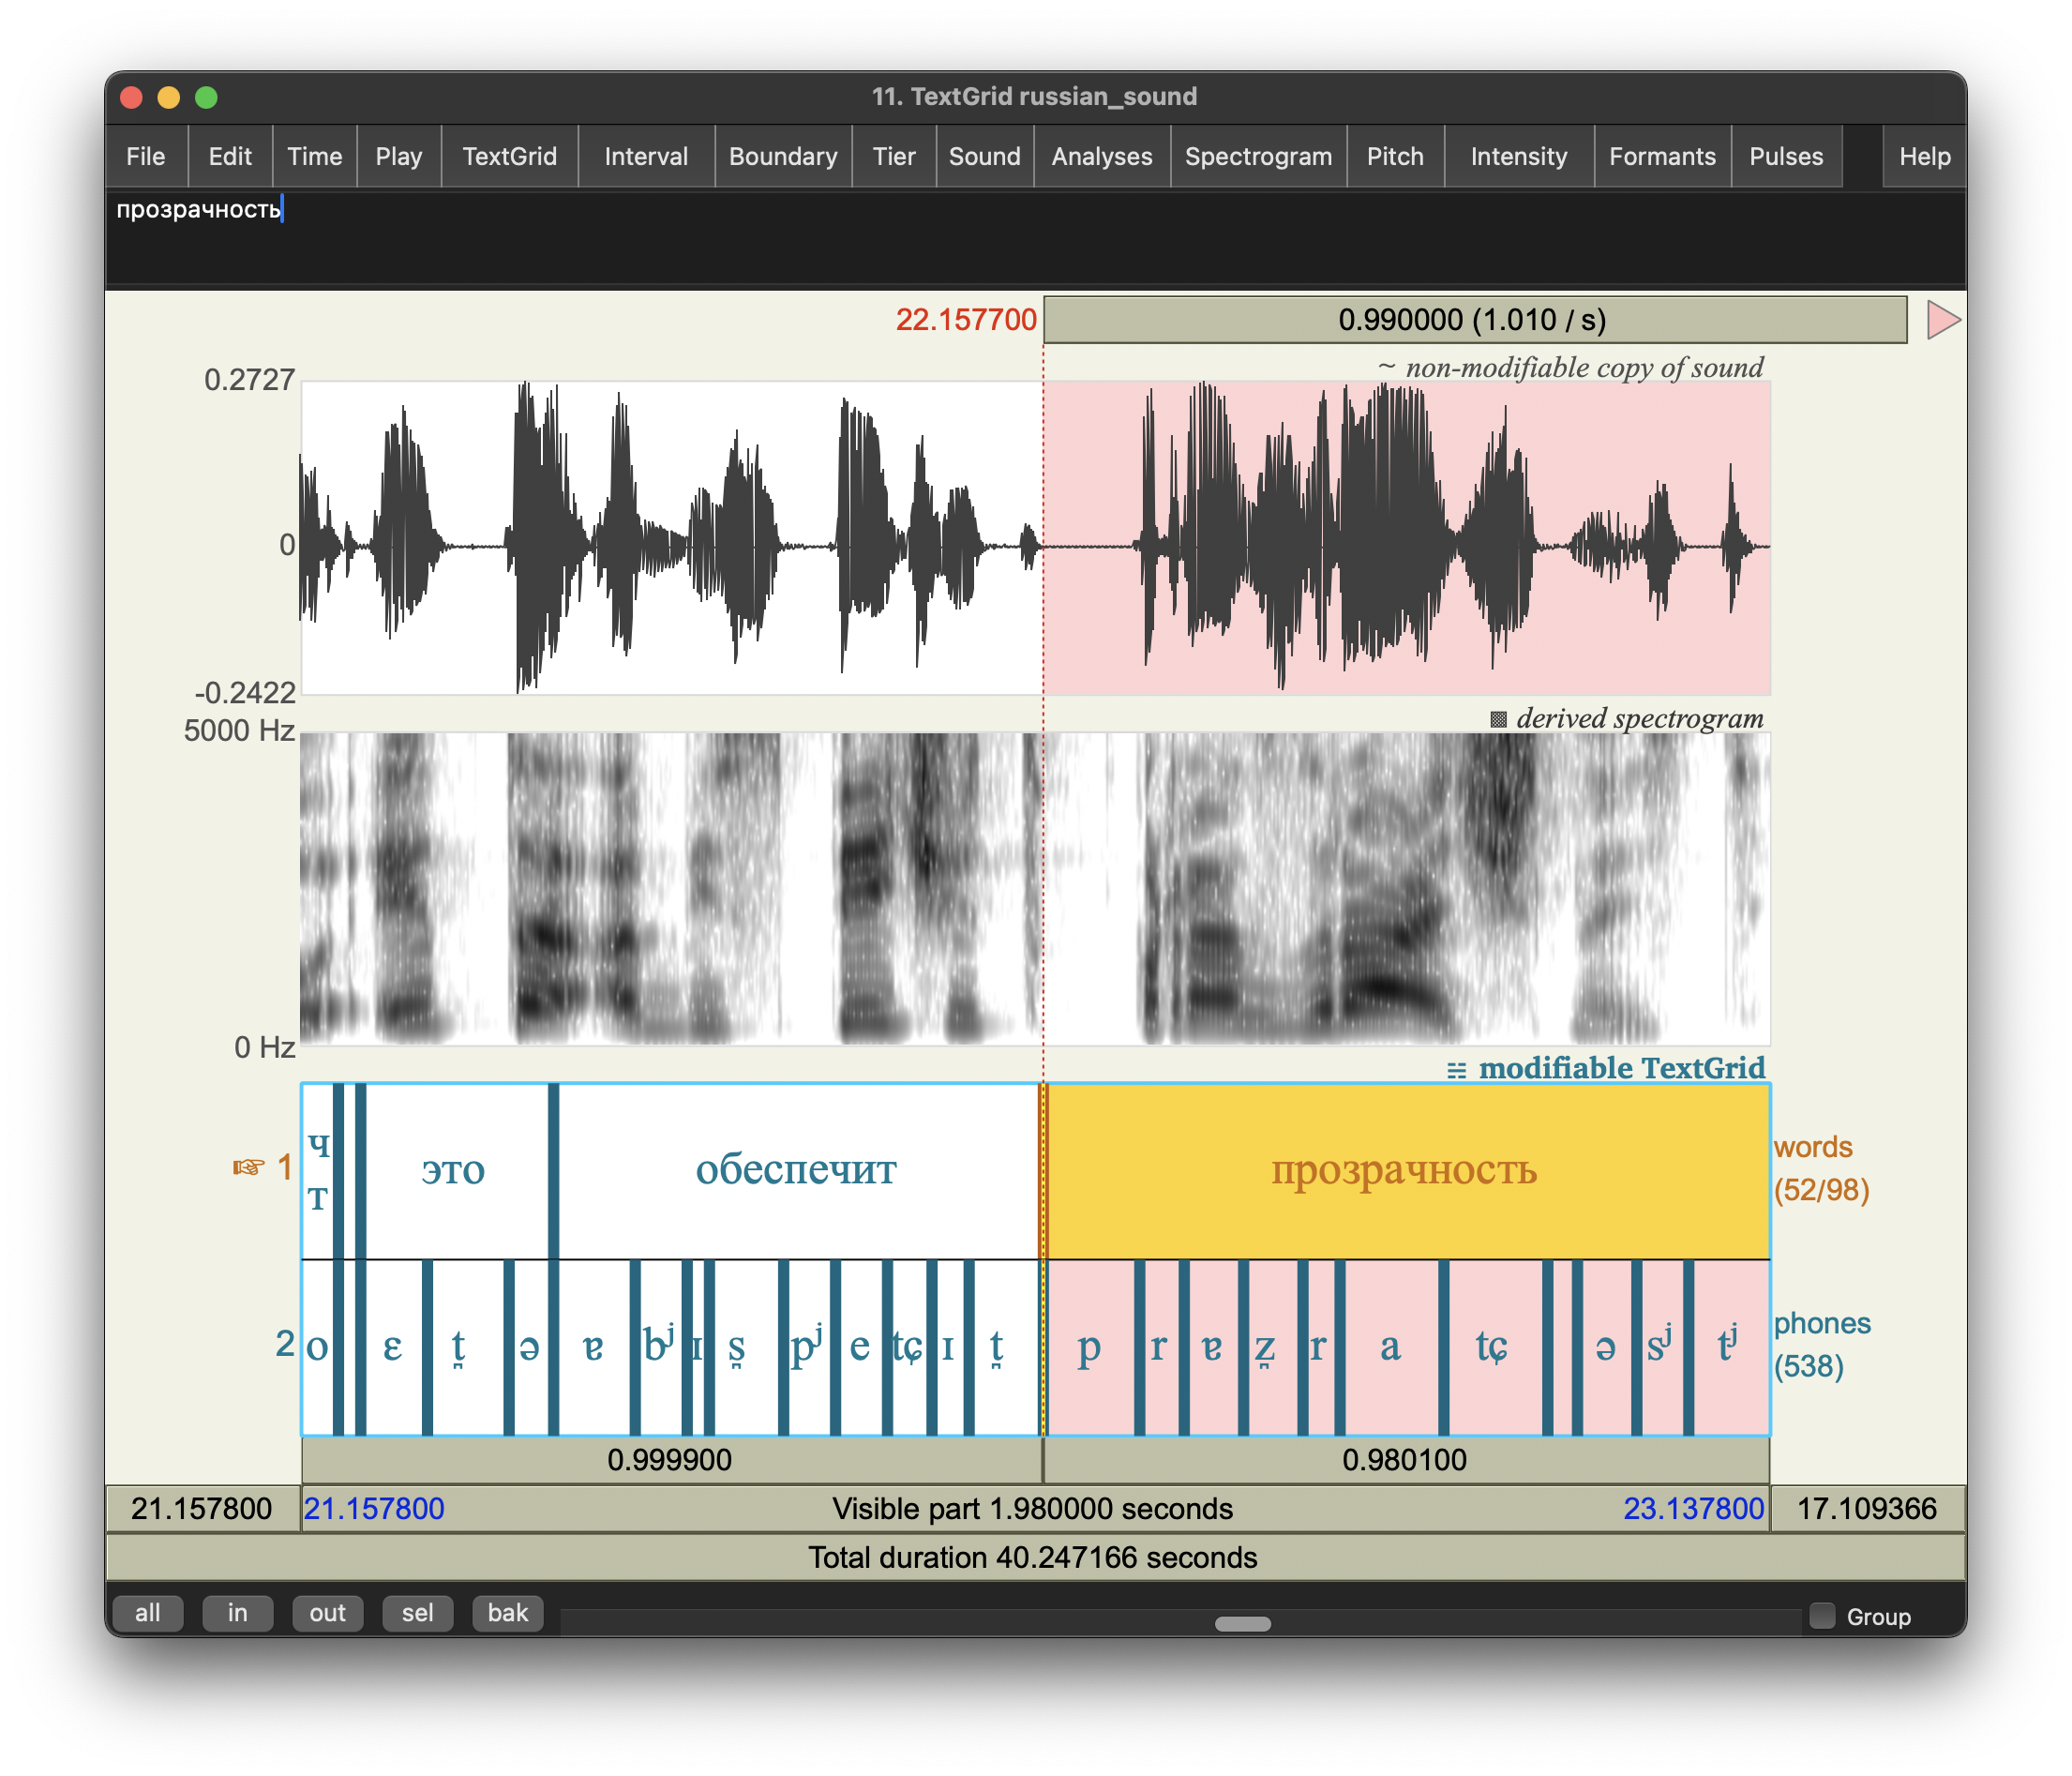
Task: Click the yellow minimize window button
Action: pyautogui.click(x=168, y=97)
